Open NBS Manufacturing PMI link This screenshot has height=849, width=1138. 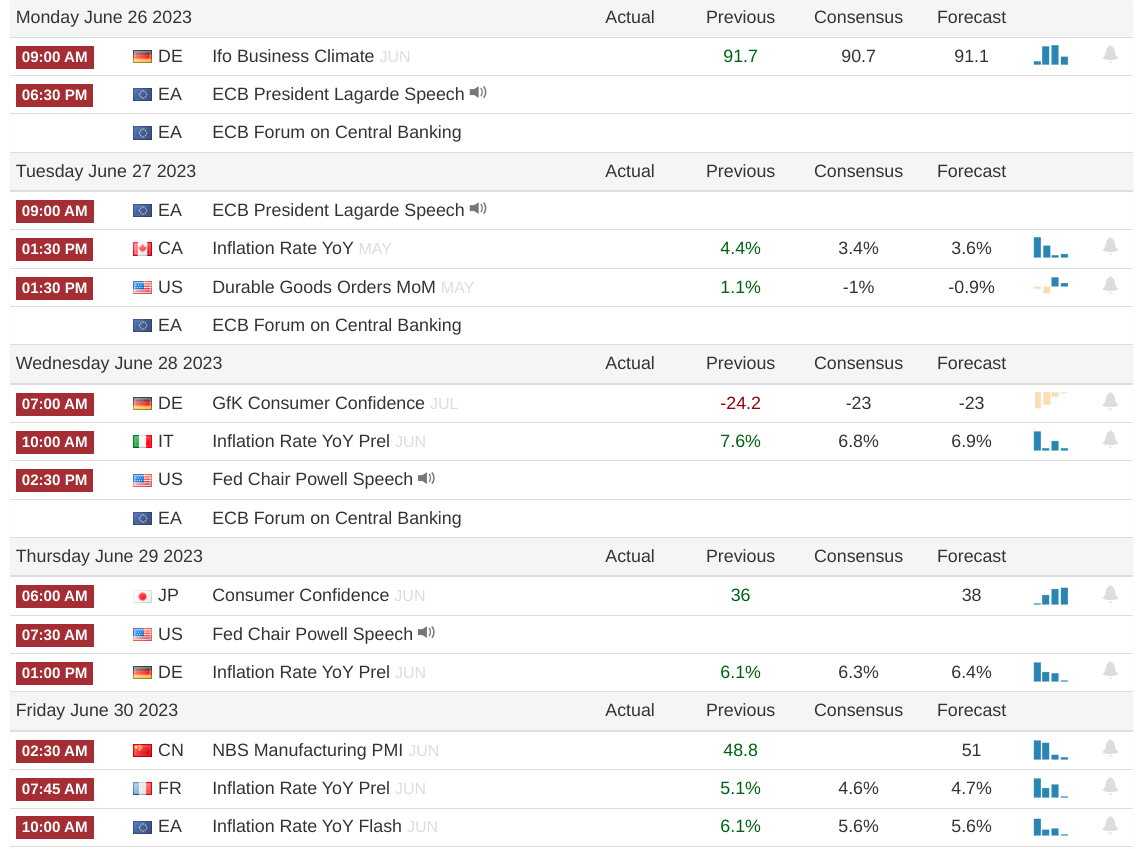[307, 750]
